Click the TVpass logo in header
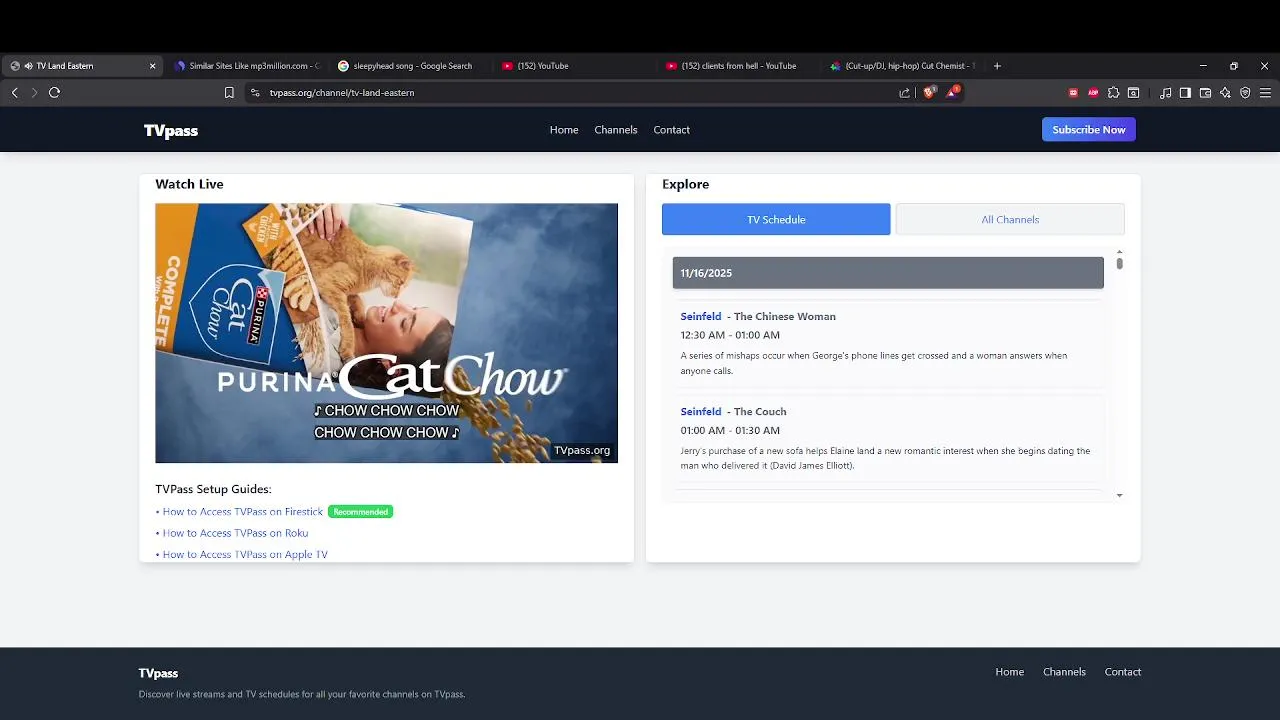 [x=171, y=130]
